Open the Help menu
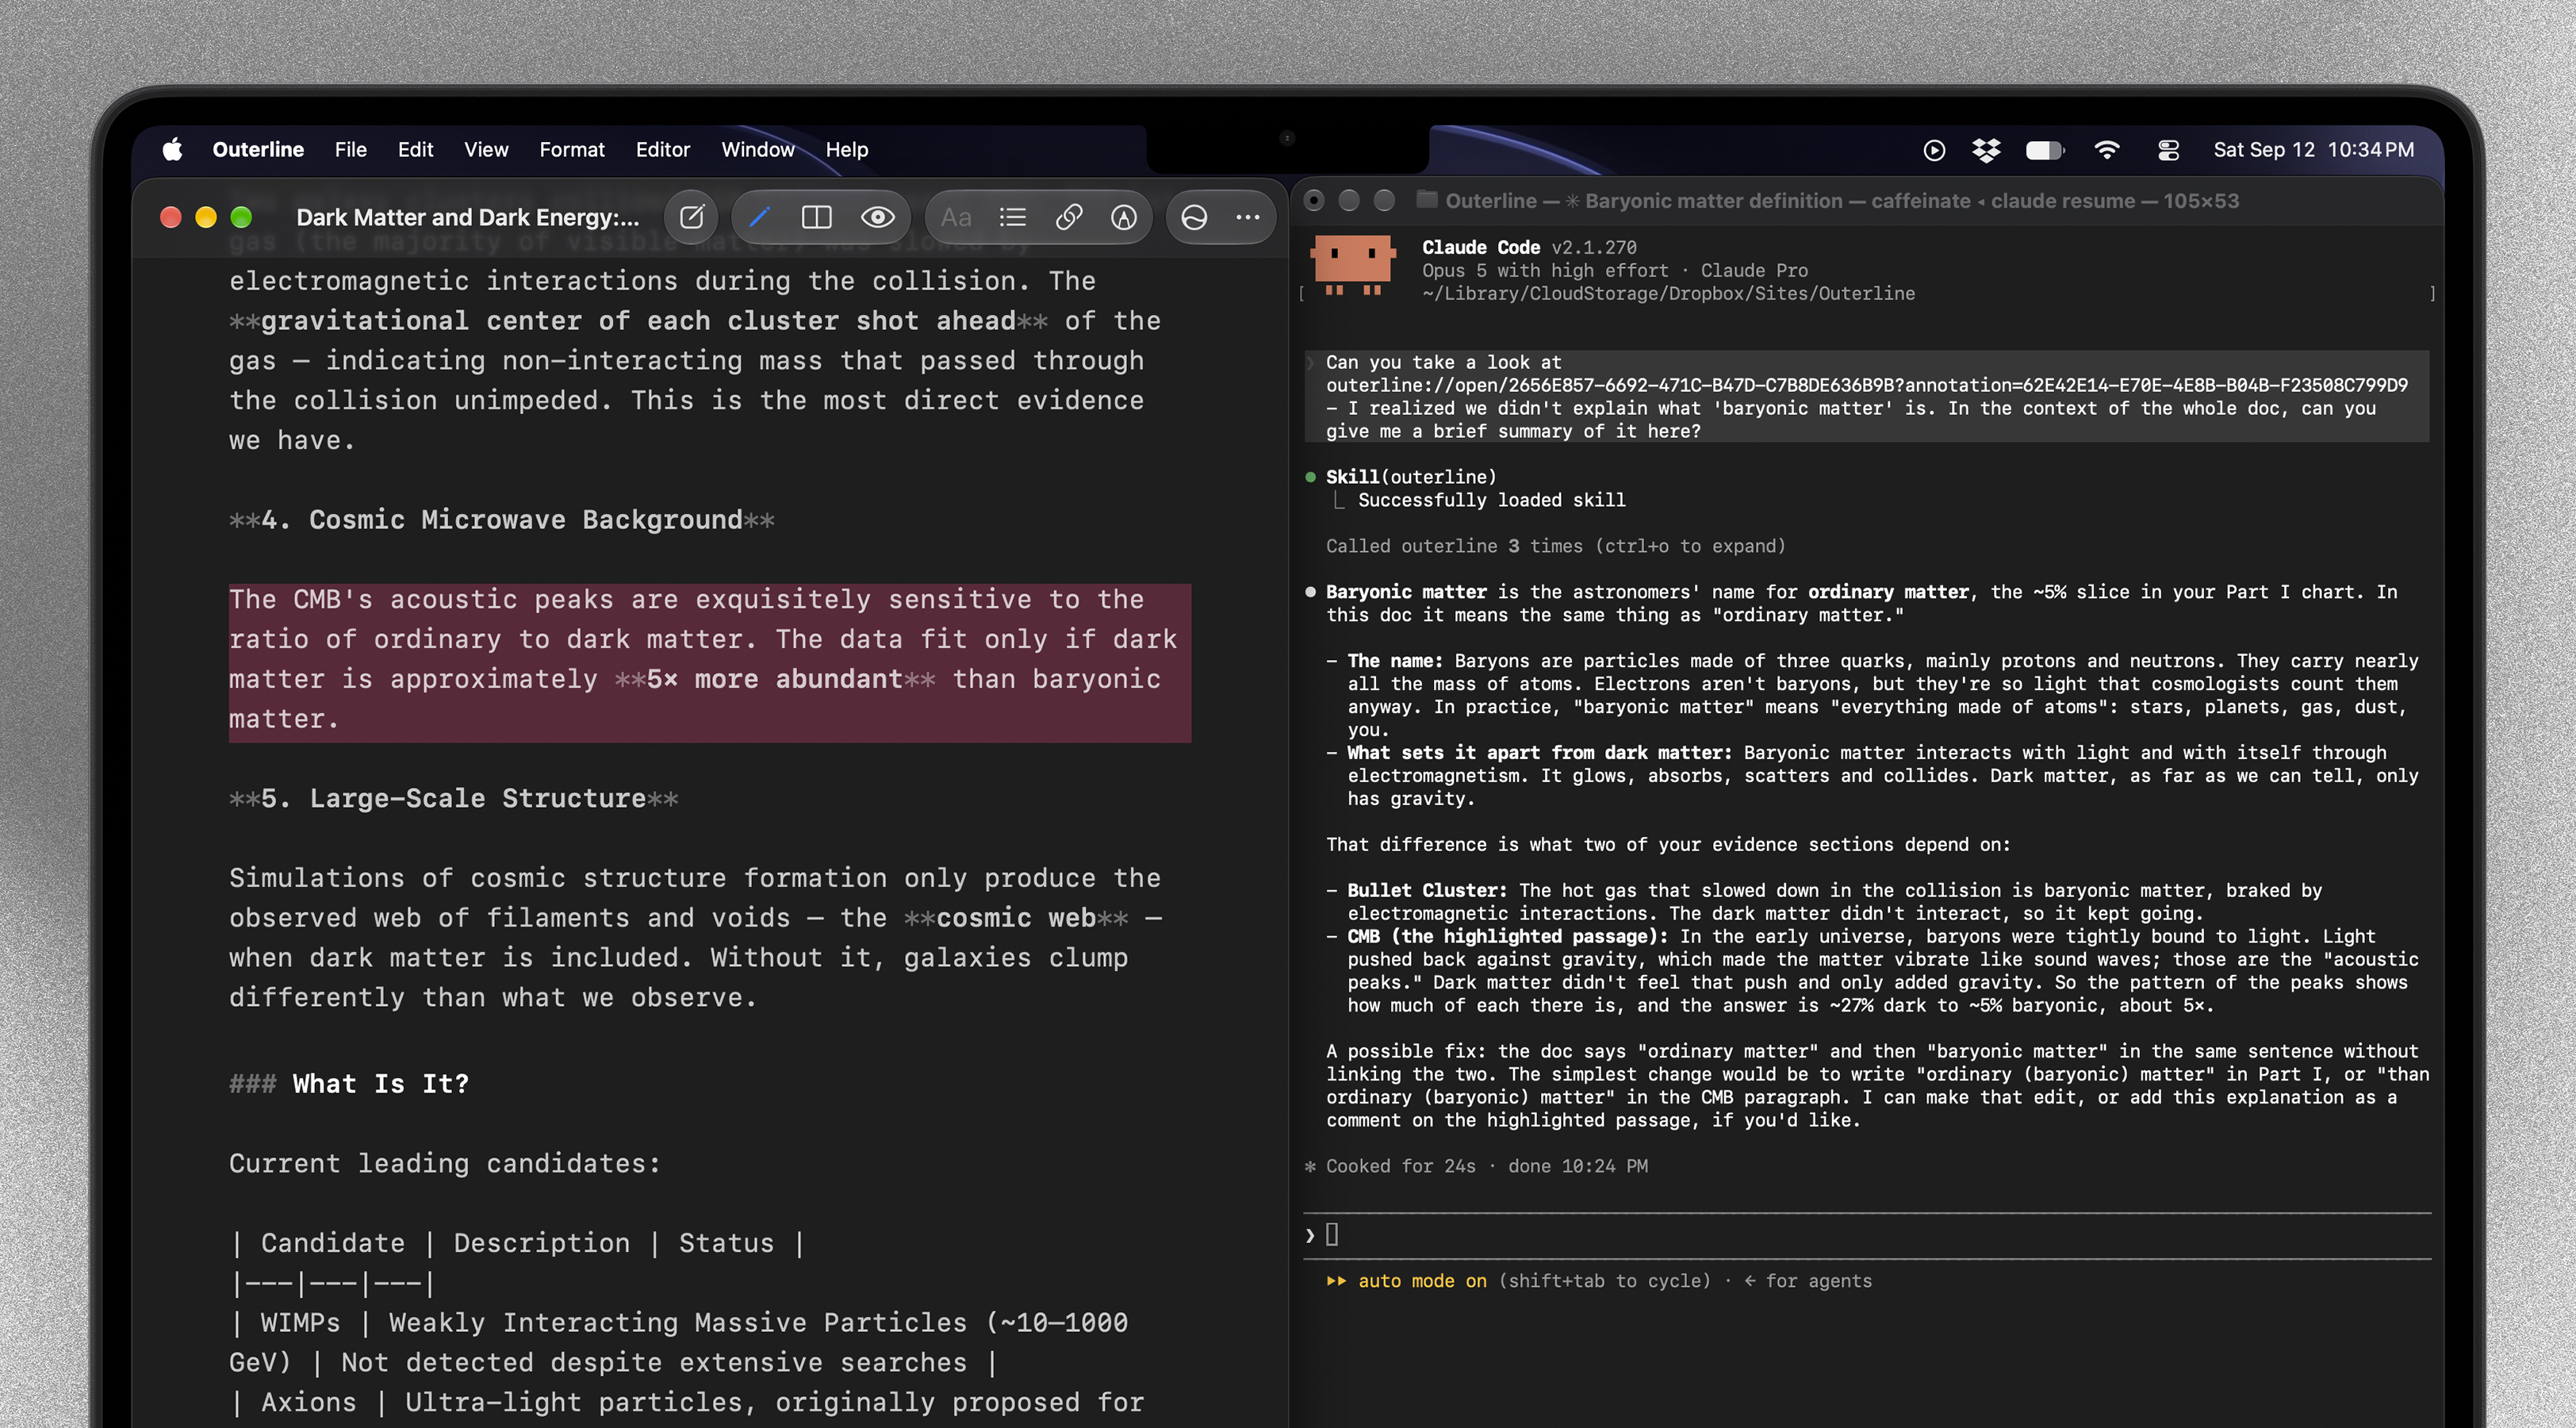2576x1428 pixels. [846, 150]
